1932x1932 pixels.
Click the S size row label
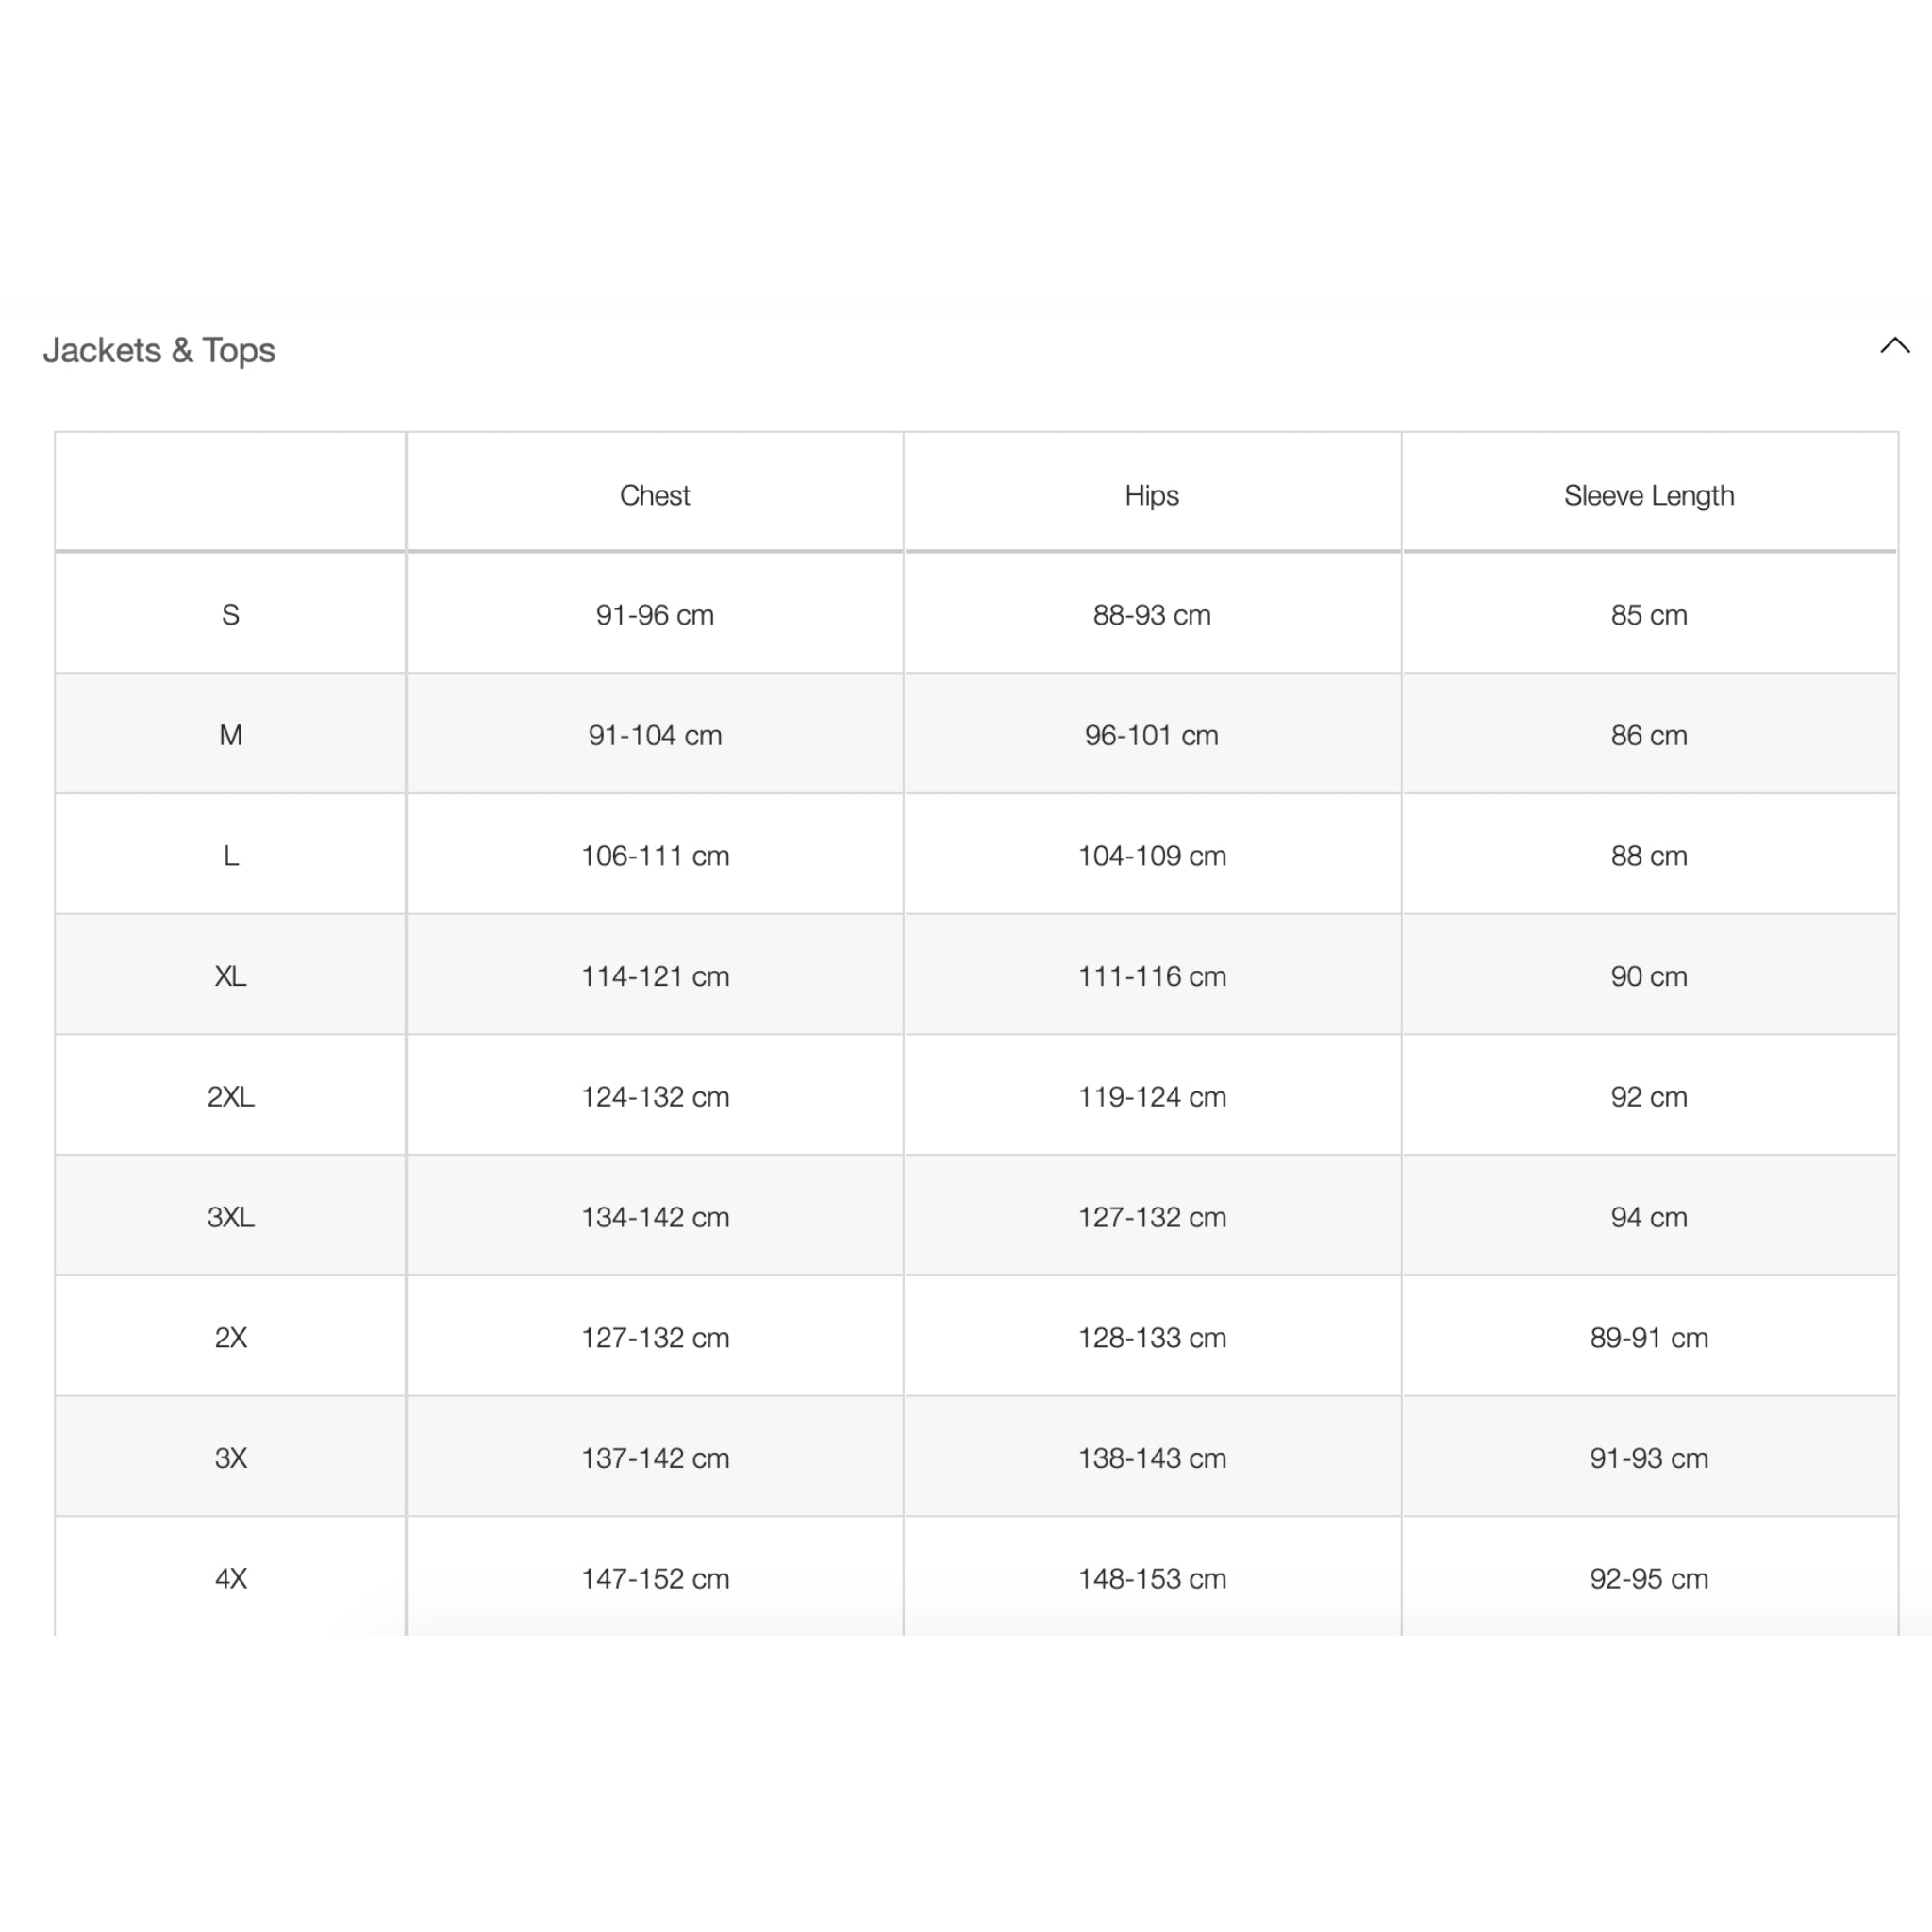click(x=231, y=615)
